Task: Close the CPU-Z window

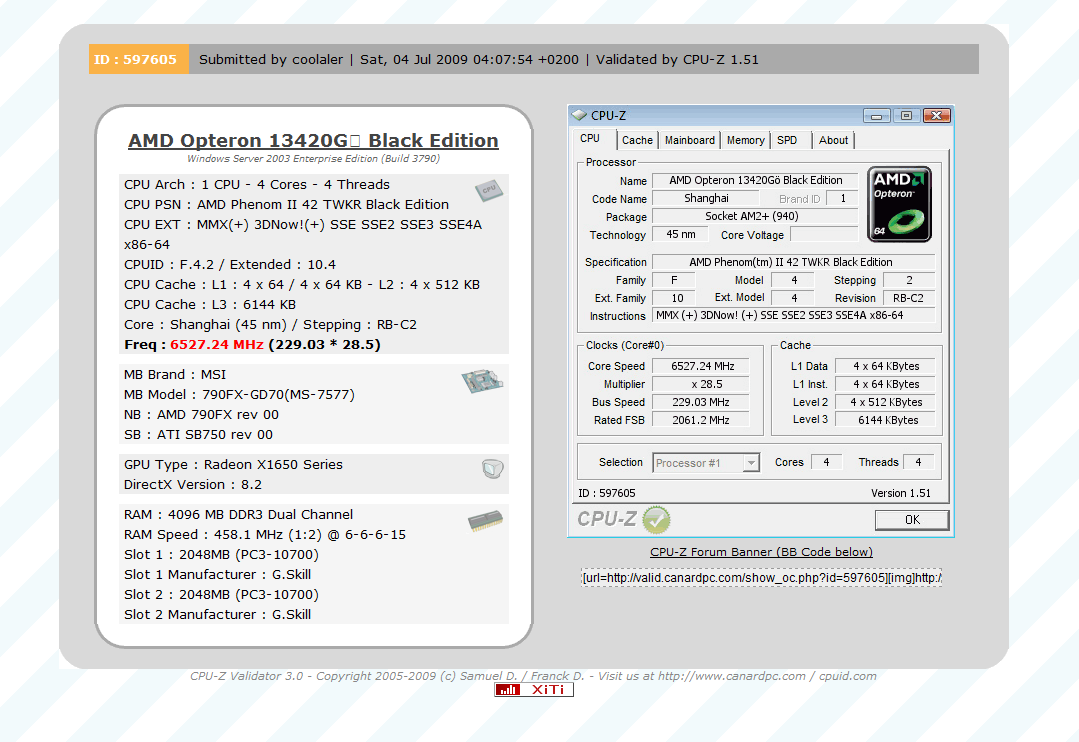Action: (x=937, y=116)
